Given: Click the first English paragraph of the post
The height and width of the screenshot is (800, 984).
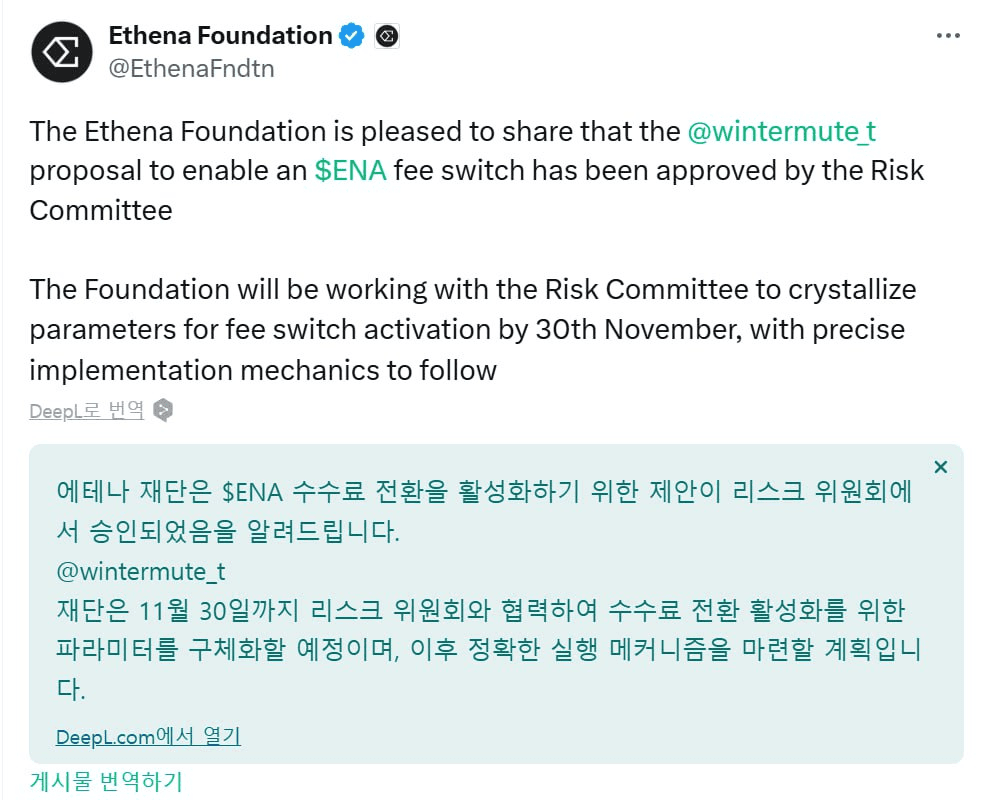Looking at the screenshot, I should pos(477,171).
